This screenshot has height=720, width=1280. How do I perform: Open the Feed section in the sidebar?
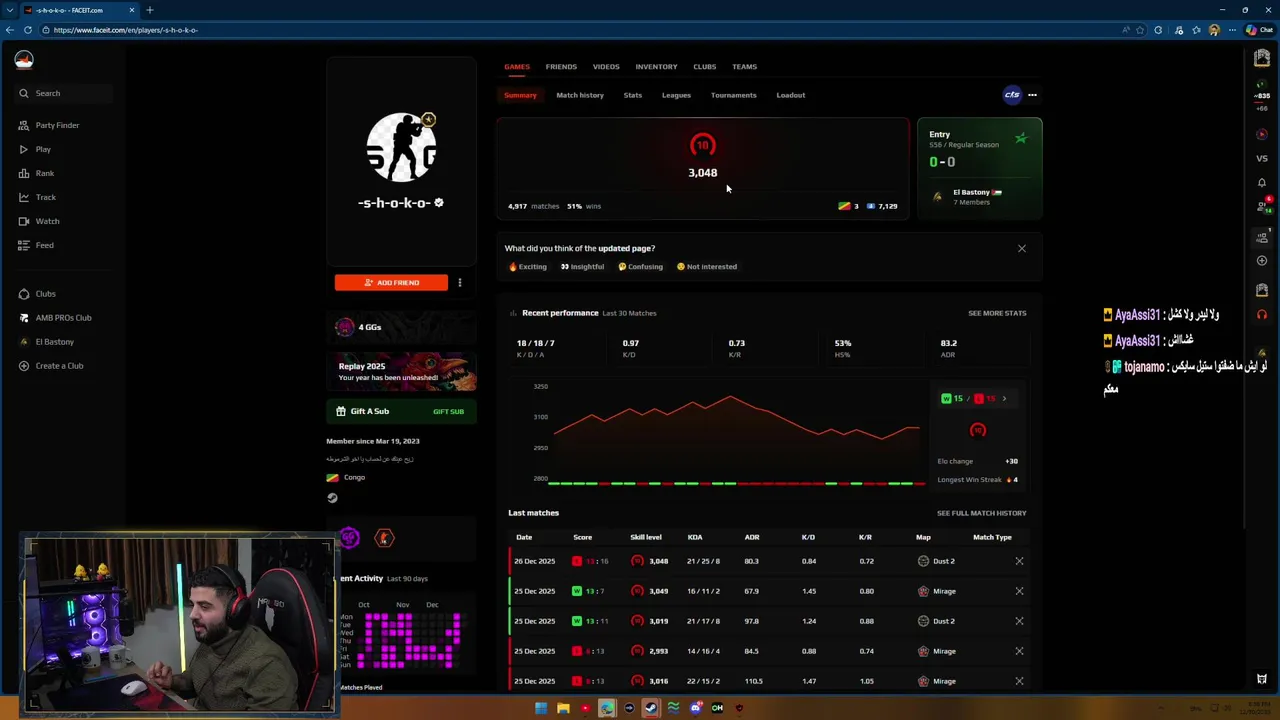pos(36,245)
